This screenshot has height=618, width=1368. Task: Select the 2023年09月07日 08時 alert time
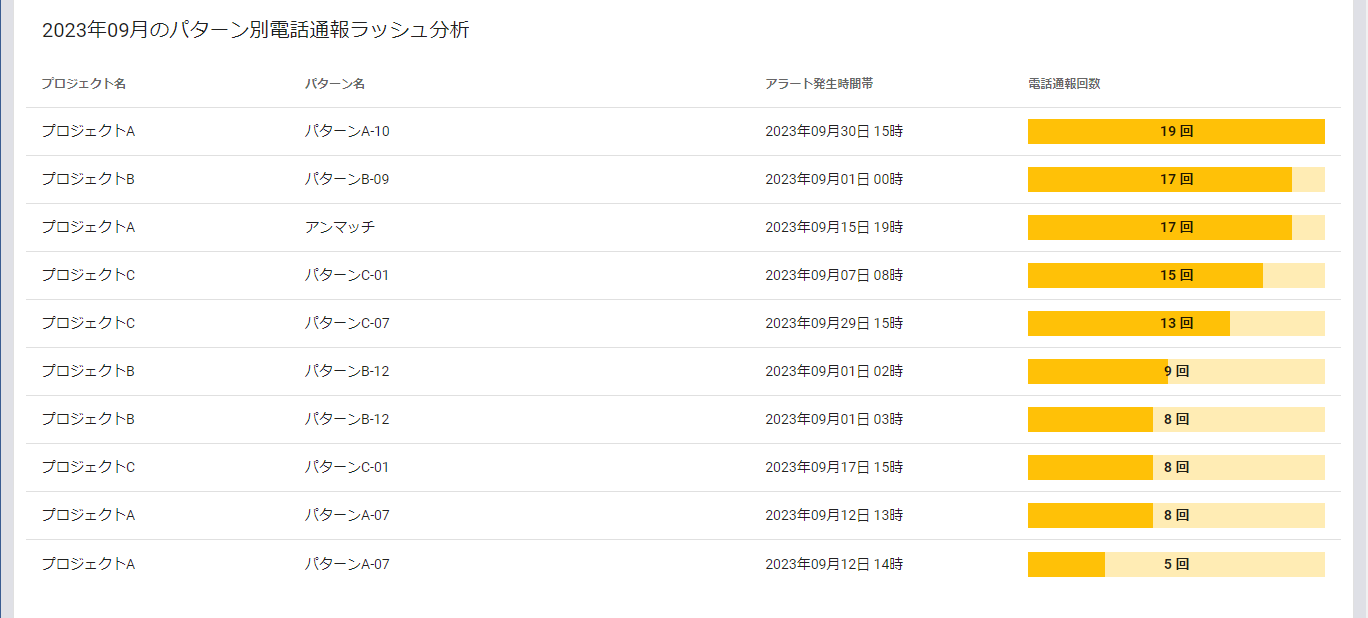[x=834, y=276]
